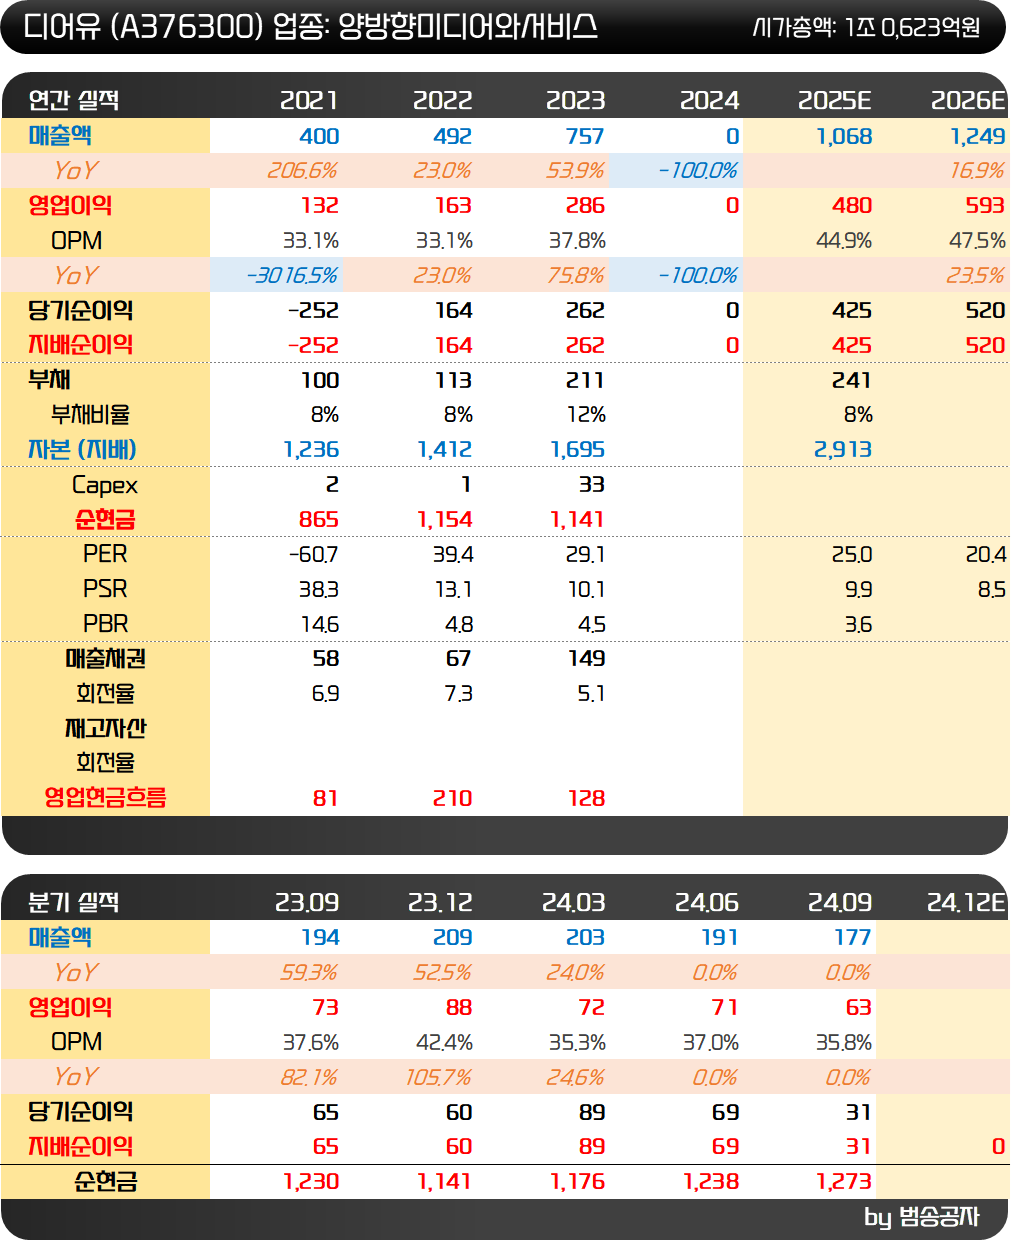The height and width of the screenshot is (1240, 1011).
Task: Select PSR value '38.3'
Action: (319, 590)
